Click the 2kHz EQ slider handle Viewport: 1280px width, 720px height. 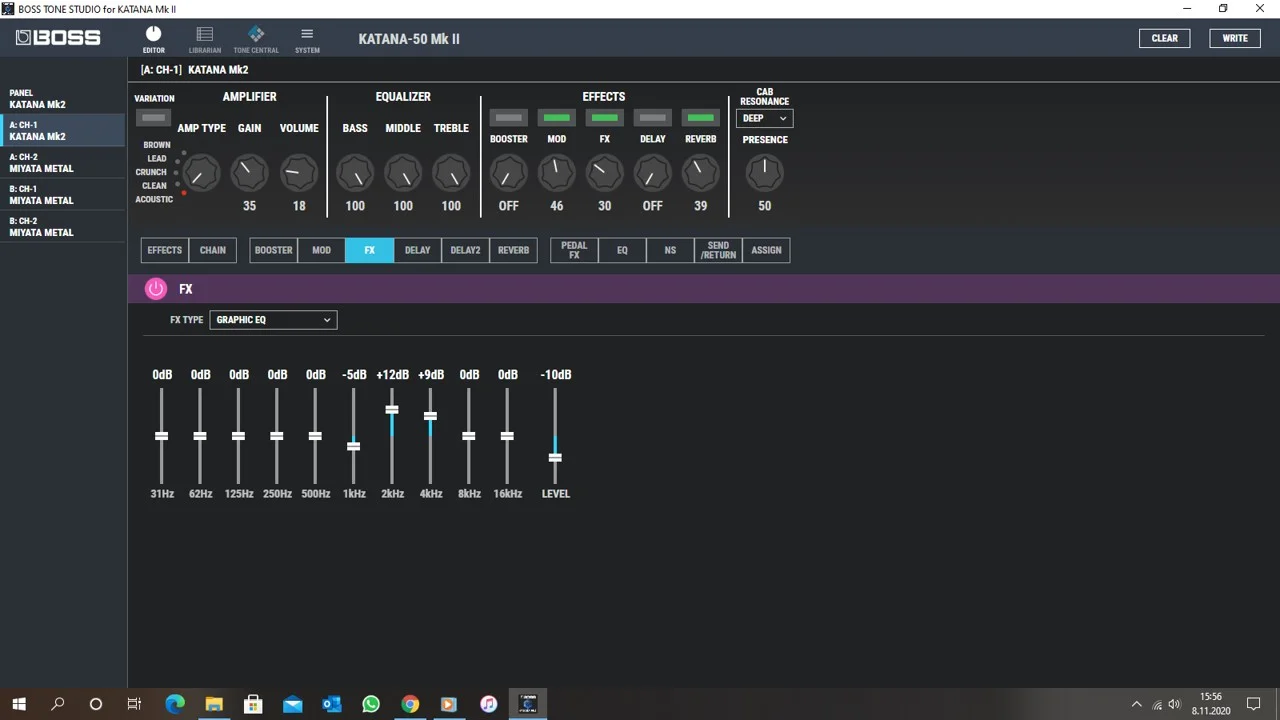pos(392,409)
